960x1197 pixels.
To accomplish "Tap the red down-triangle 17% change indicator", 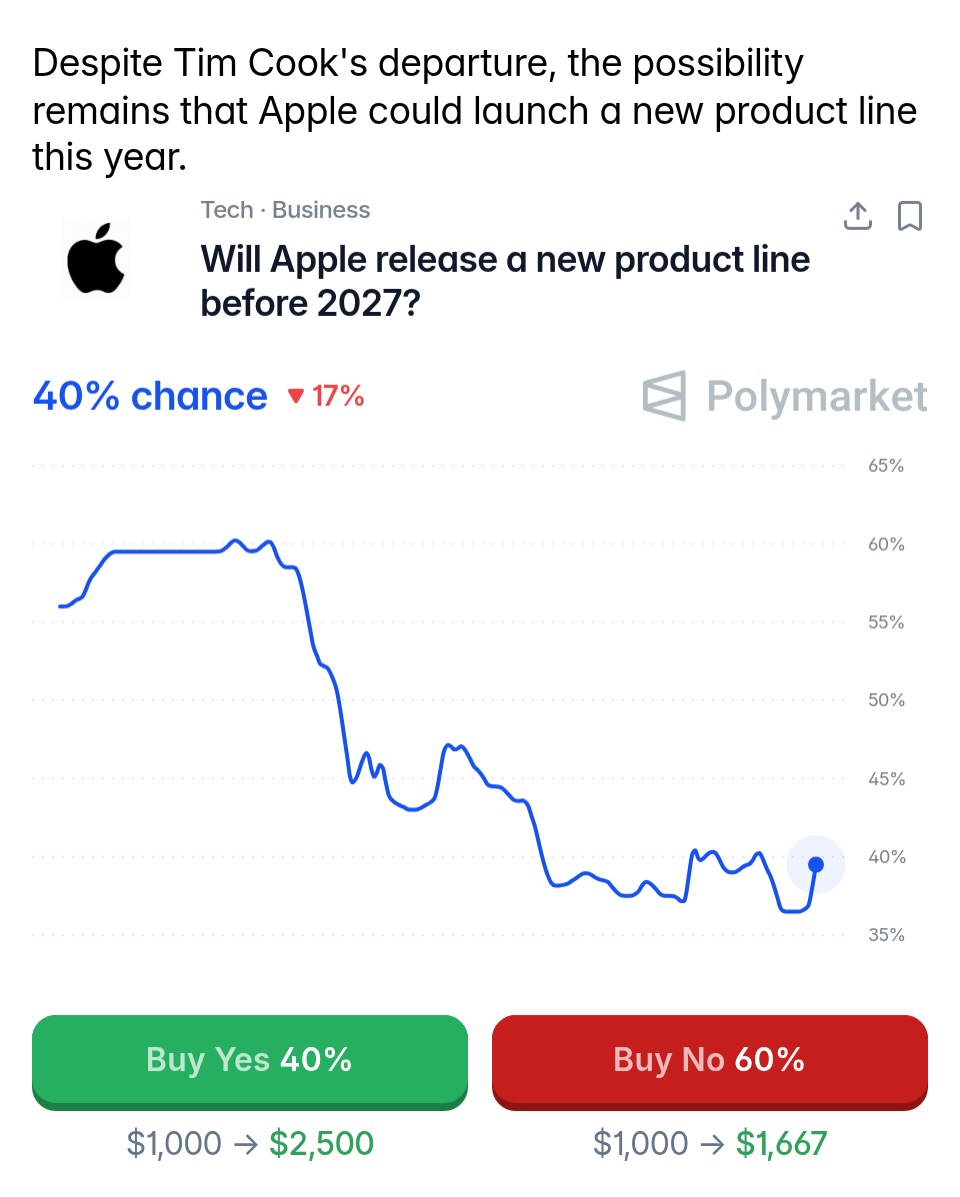I will (326, 397).
